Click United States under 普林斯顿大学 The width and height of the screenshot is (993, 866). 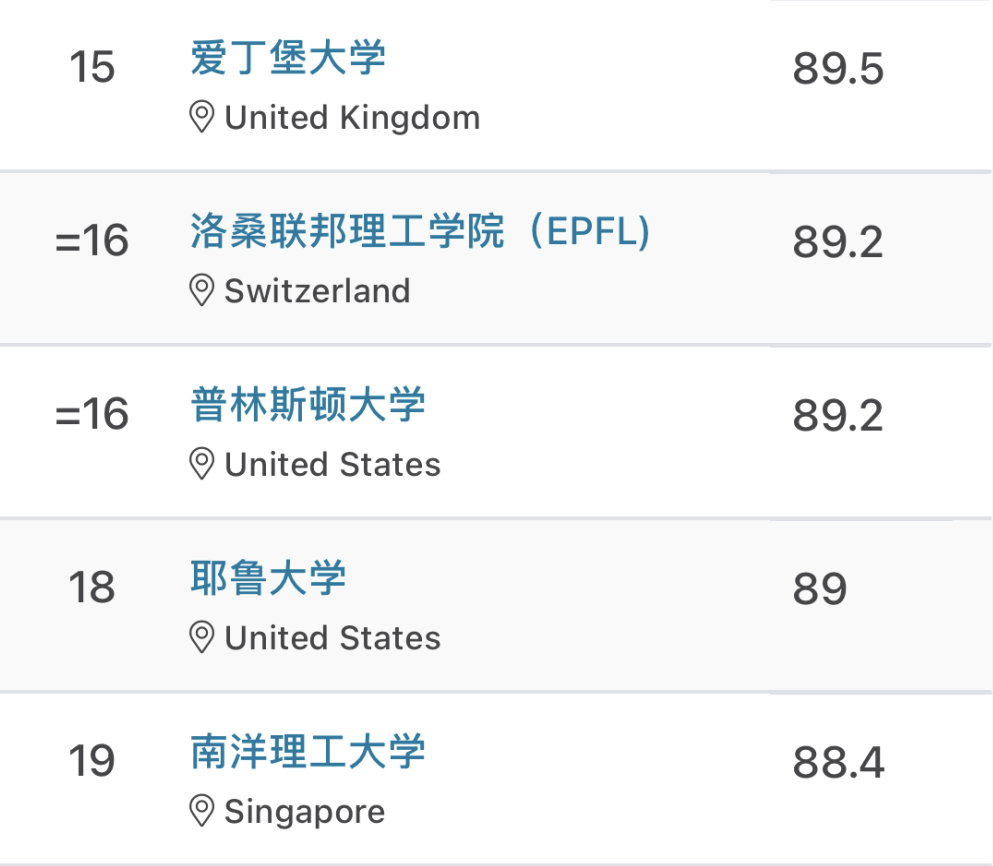coord(332,465)
